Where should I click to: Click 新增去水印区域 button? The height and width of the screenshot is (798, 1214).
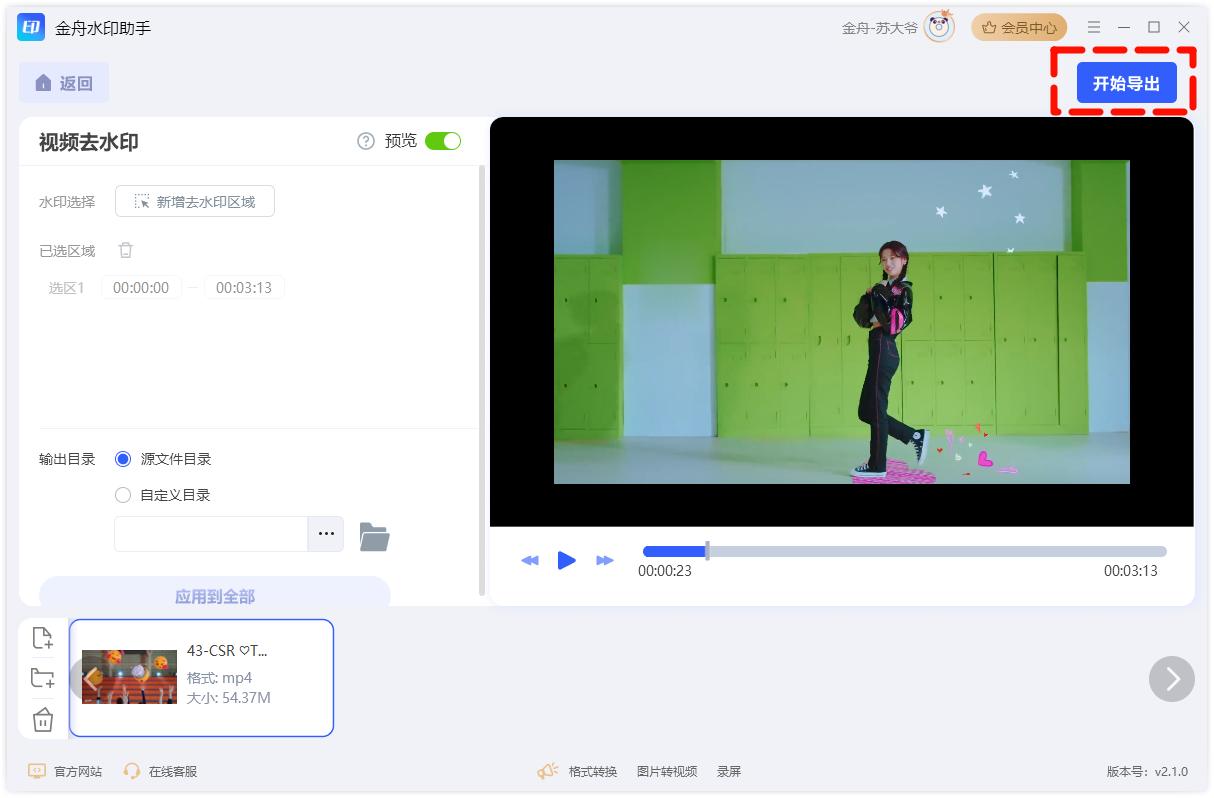(x=195, y=201)
